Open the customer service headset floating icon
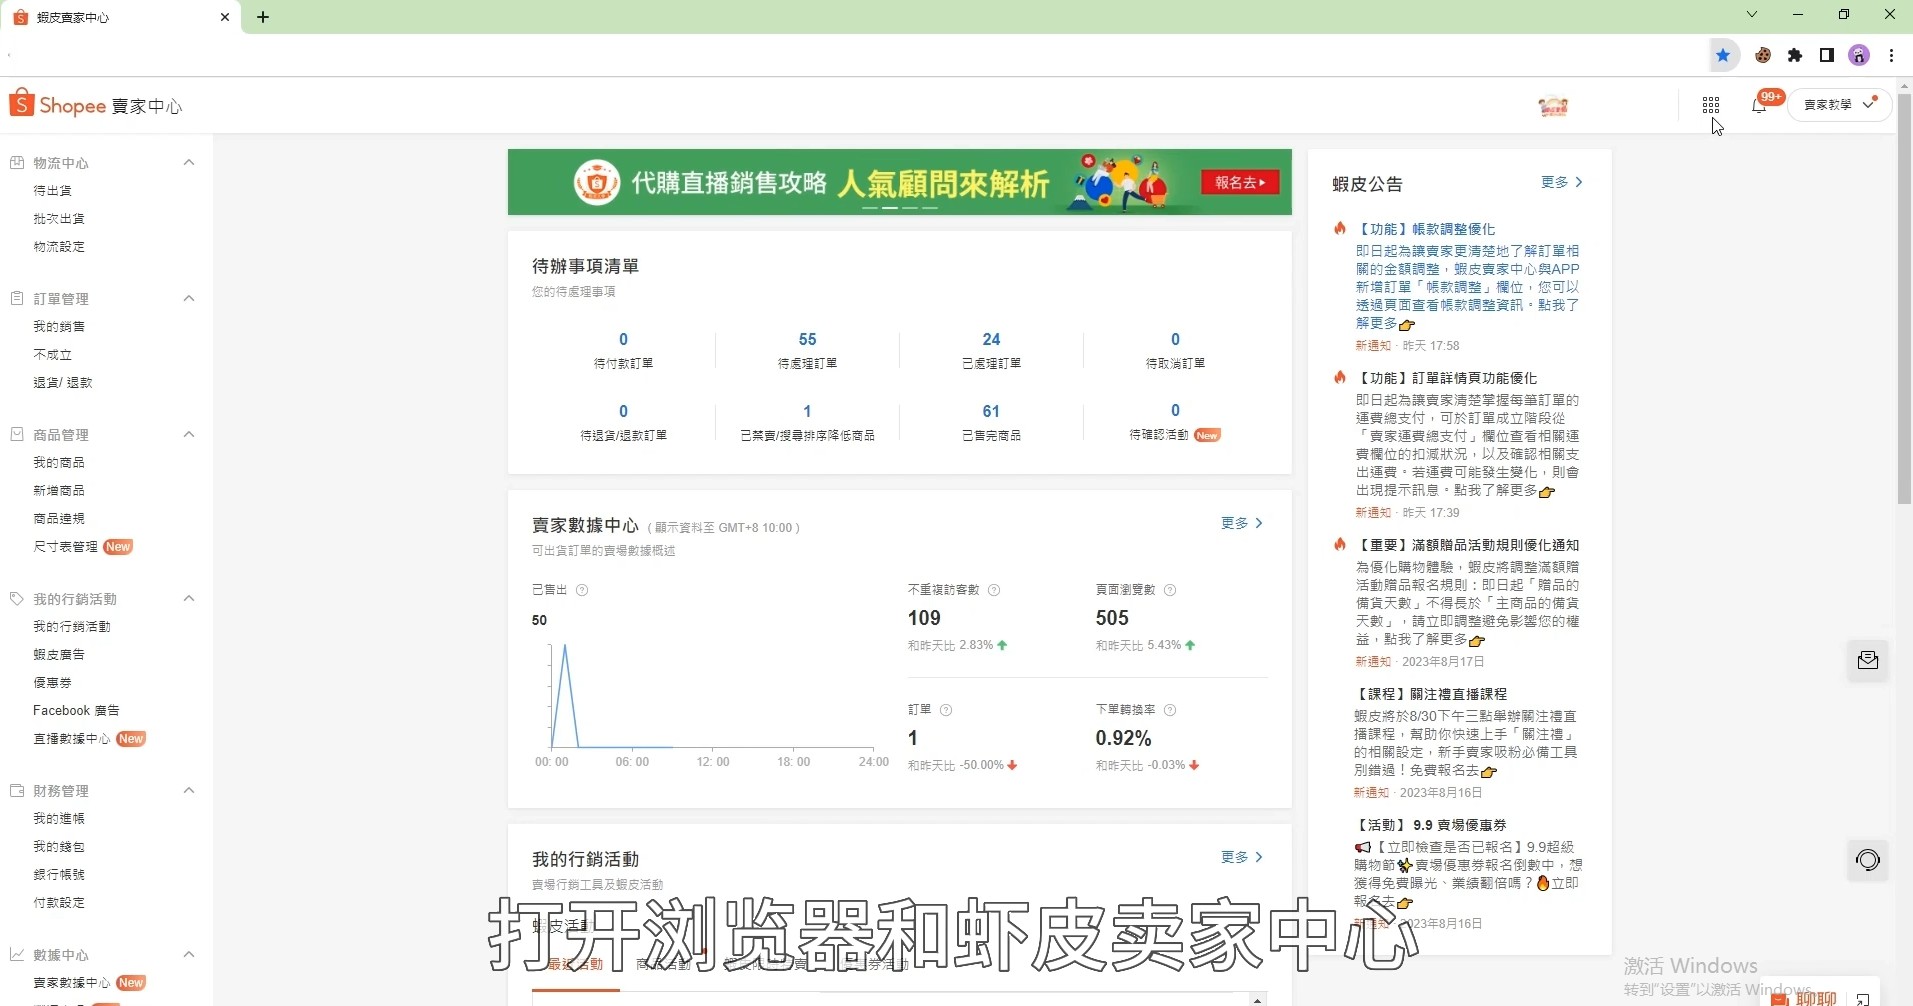 [x=1868, y=860]
